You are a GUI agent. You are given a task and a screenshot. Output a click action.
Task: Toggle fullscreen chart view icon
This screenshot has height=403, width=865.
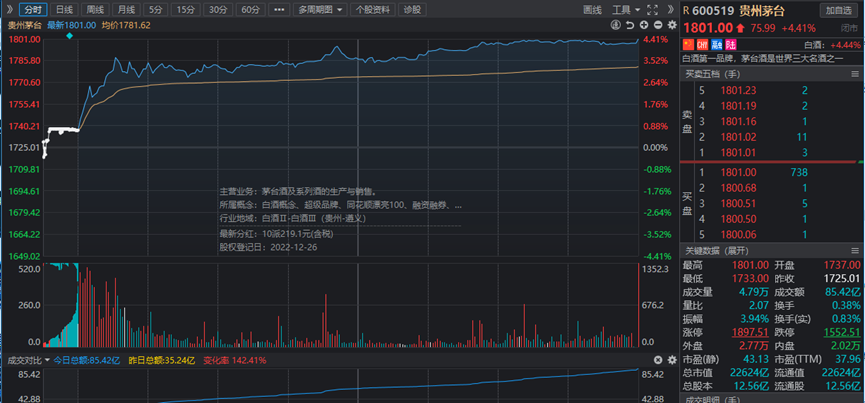[653, 9]
